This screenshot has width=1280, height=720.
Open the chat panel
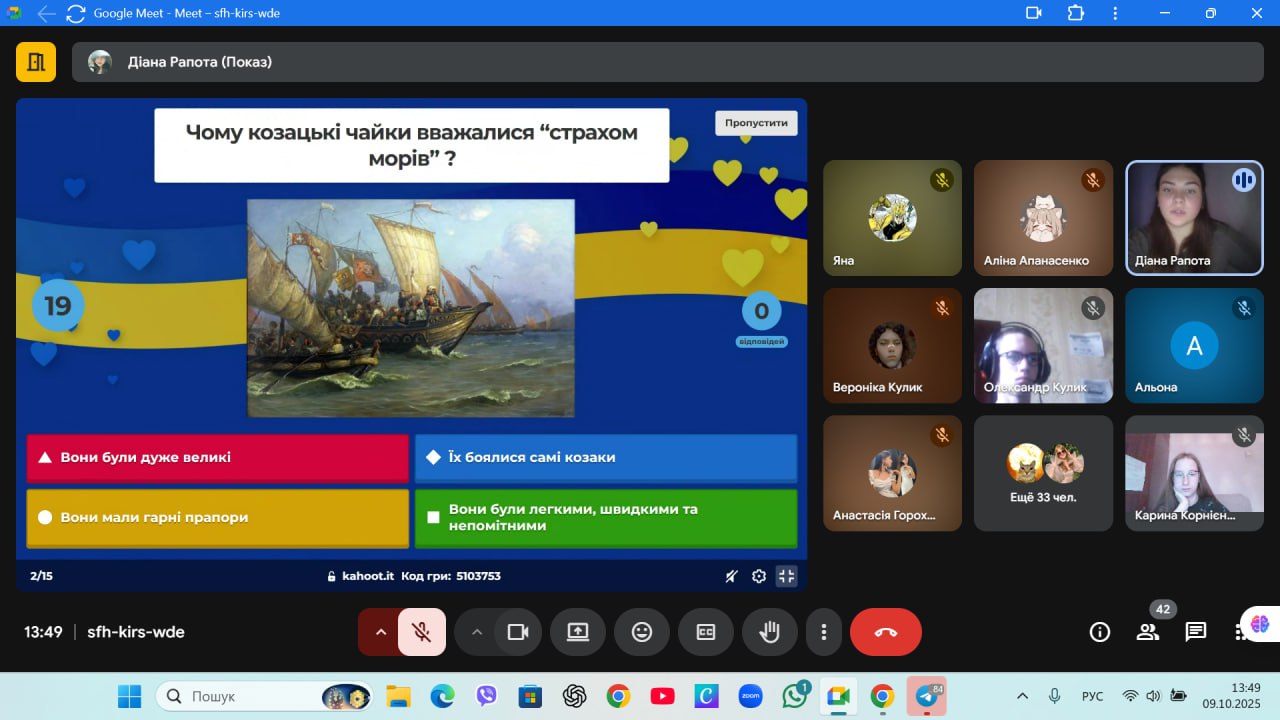tap(1195, 632)
